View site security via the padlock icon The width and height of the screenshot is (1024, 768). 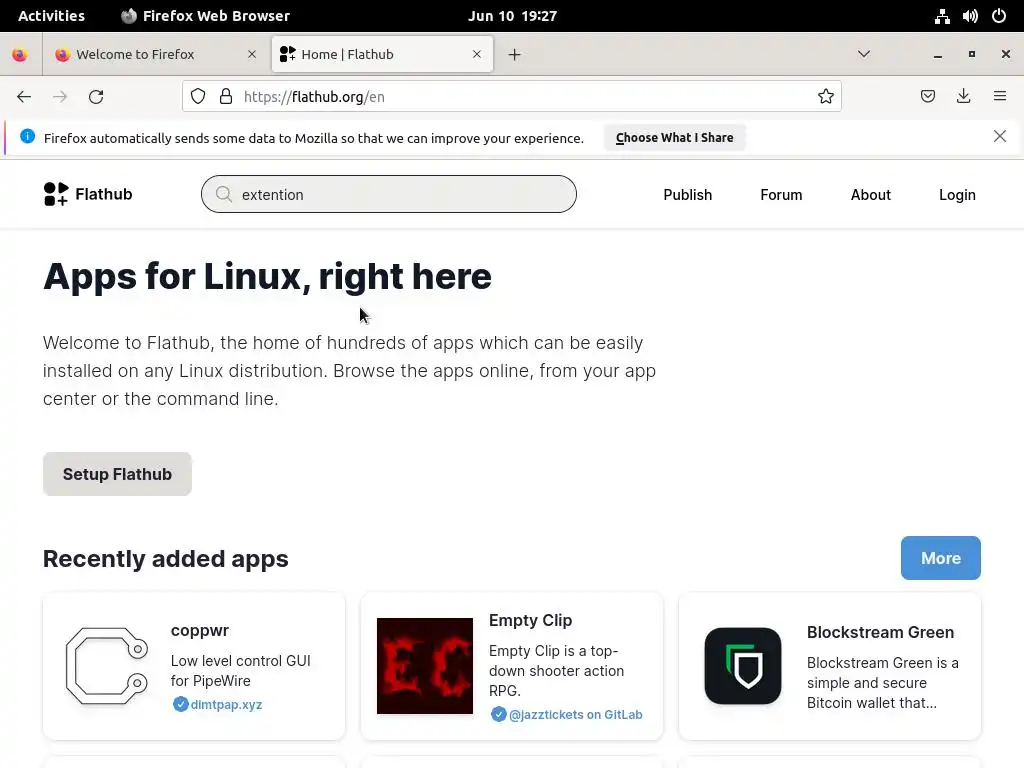coord(226,97)
